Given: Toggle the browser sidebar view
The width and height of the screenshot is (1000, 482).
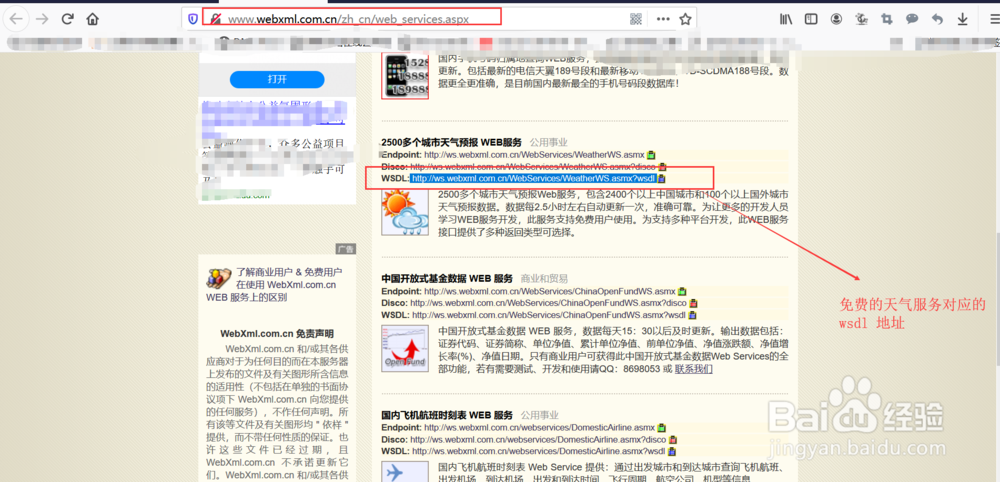Looking at the screenshot, I should (x=811, y=19).
